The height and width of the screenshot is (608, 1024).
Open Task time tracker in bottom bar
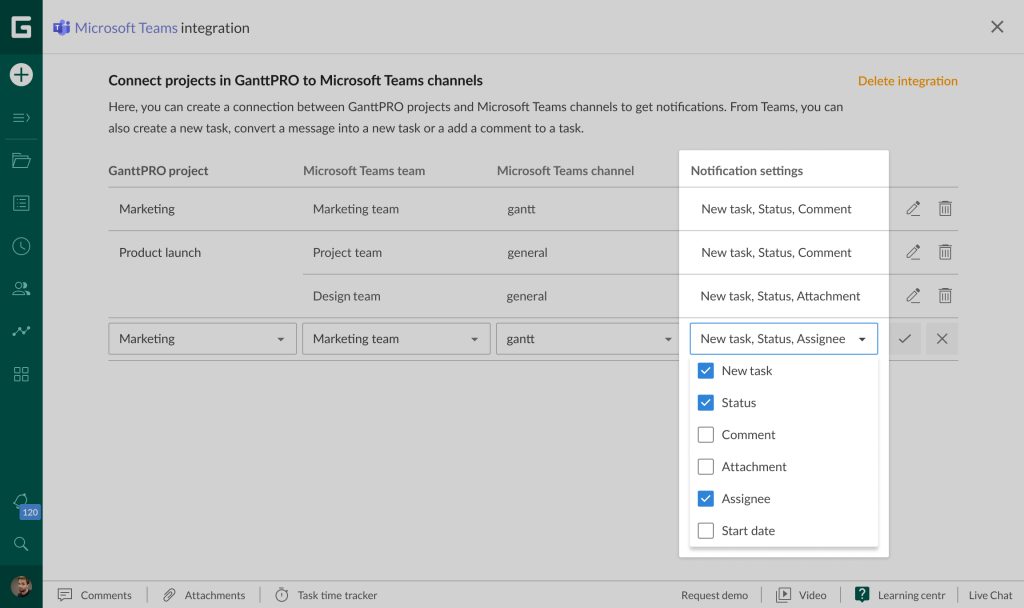pos(326,595)
